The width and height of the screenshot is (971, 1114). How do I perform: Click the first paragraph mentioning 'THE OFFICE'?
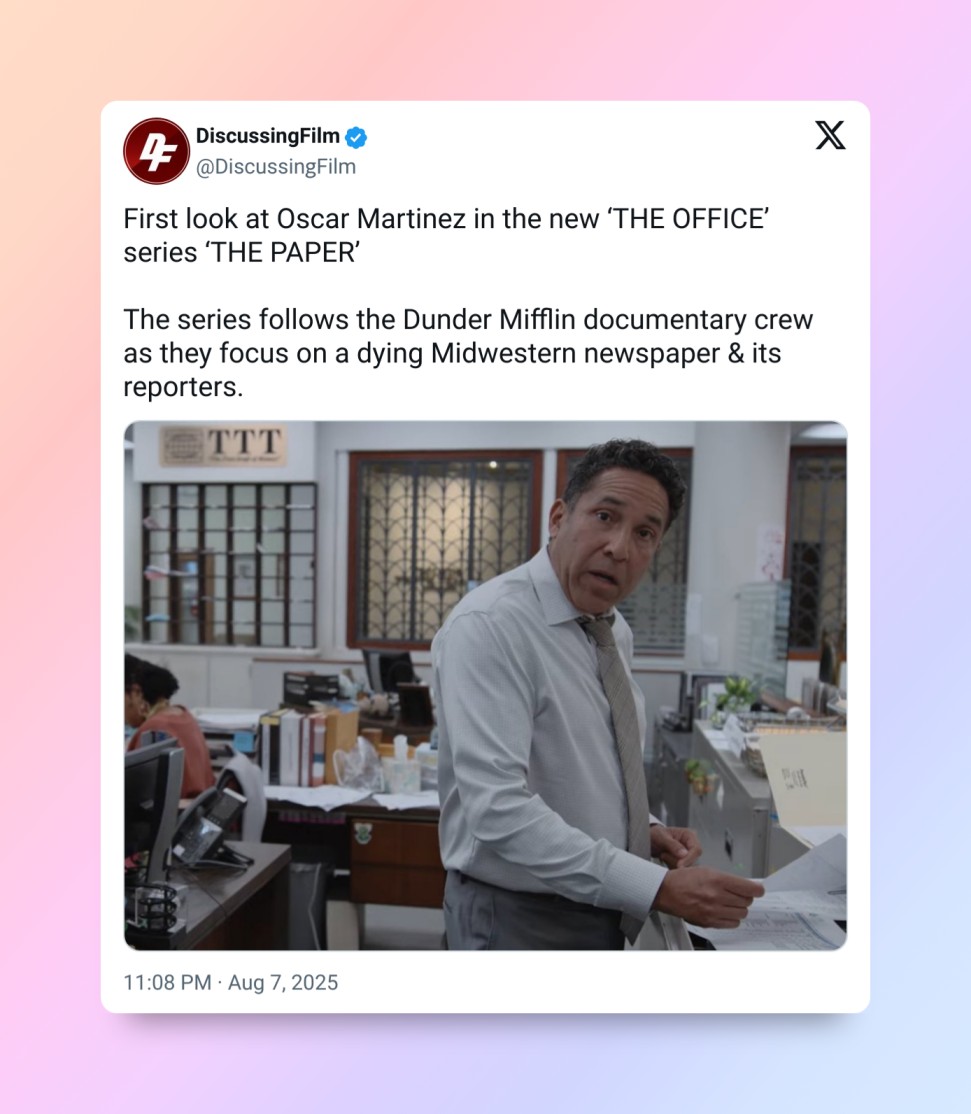point(446,236)
